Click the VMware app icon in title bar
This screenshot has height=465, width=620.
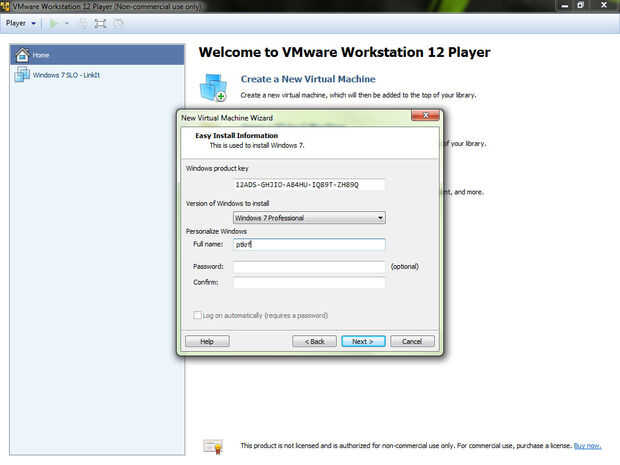[5, 6]
